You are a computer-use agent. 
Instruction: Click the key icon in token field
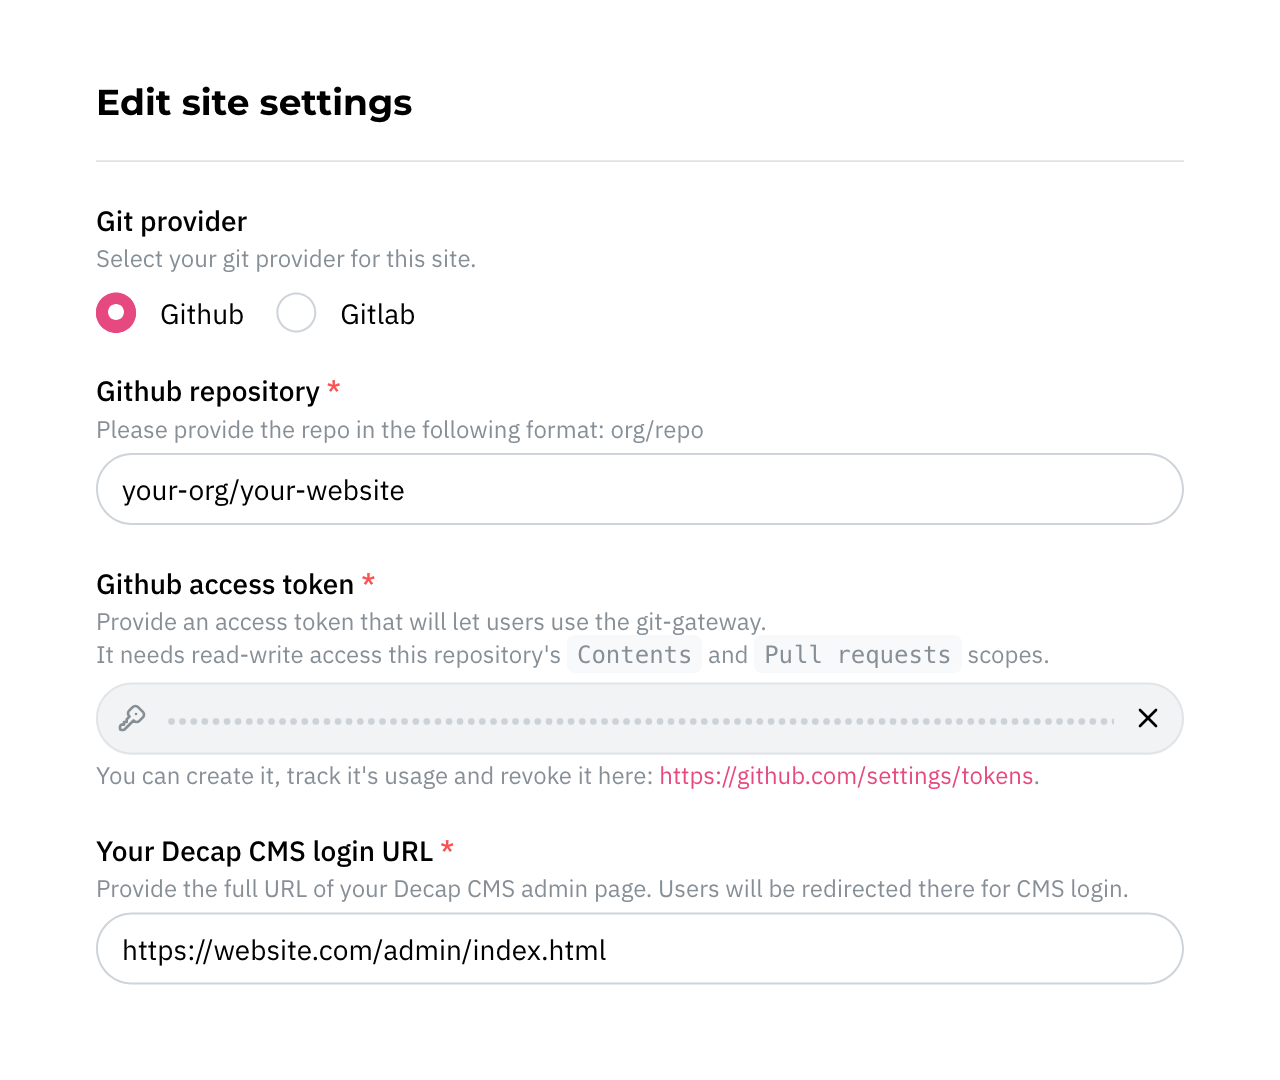[132, 718]
